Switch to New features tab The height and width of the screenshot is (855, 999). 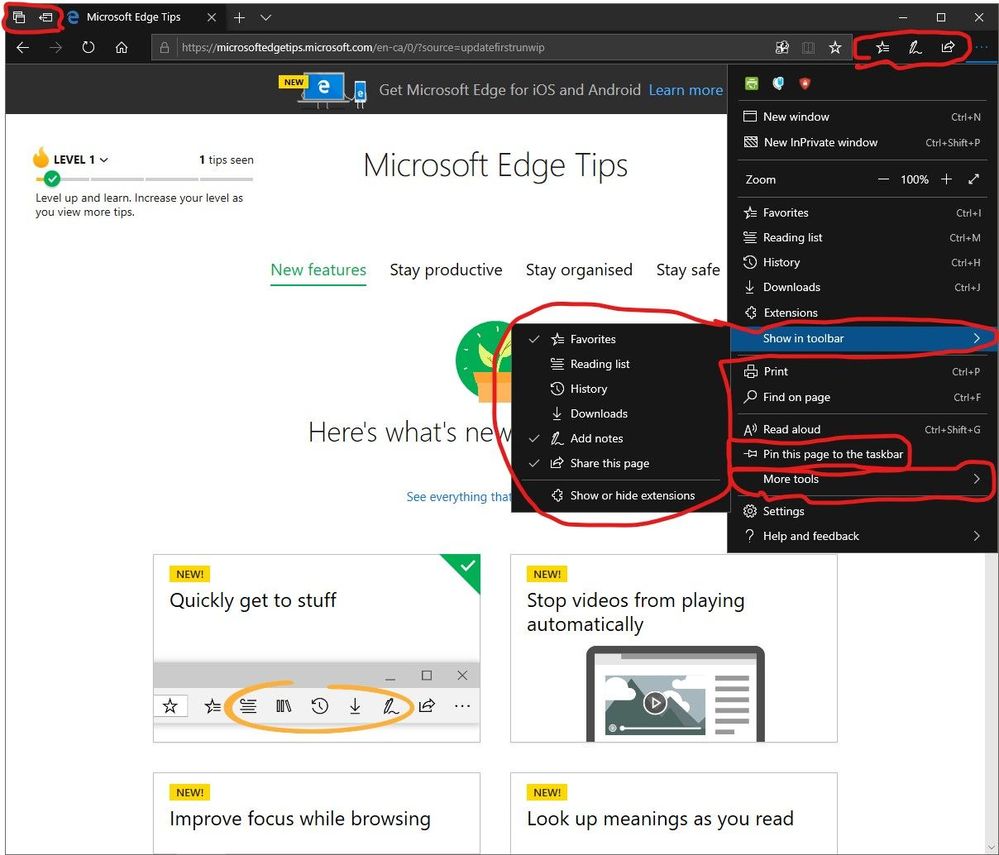319,270
